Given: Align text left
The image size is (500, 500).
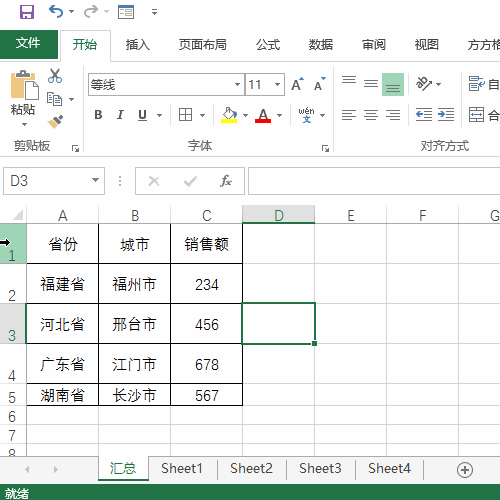Looking at the screenshot, I should (x=349, y=115).
